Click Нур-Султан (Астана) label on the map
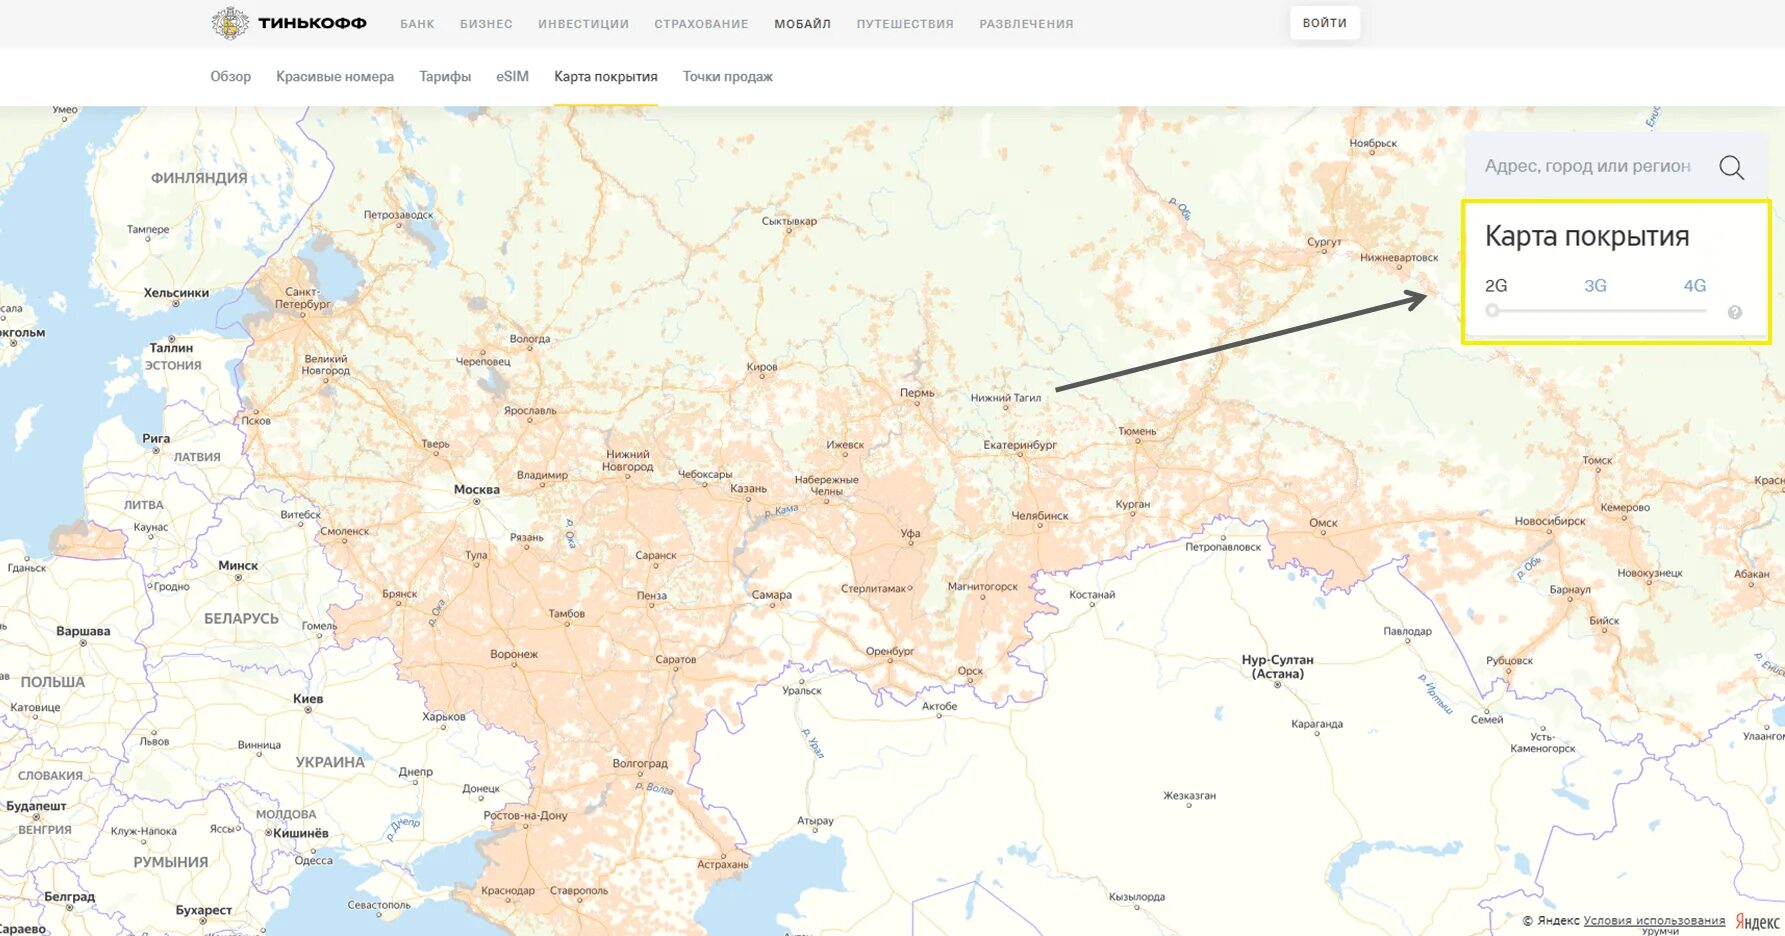The height and width of the screenshot is (936, 1785). 1277,667
